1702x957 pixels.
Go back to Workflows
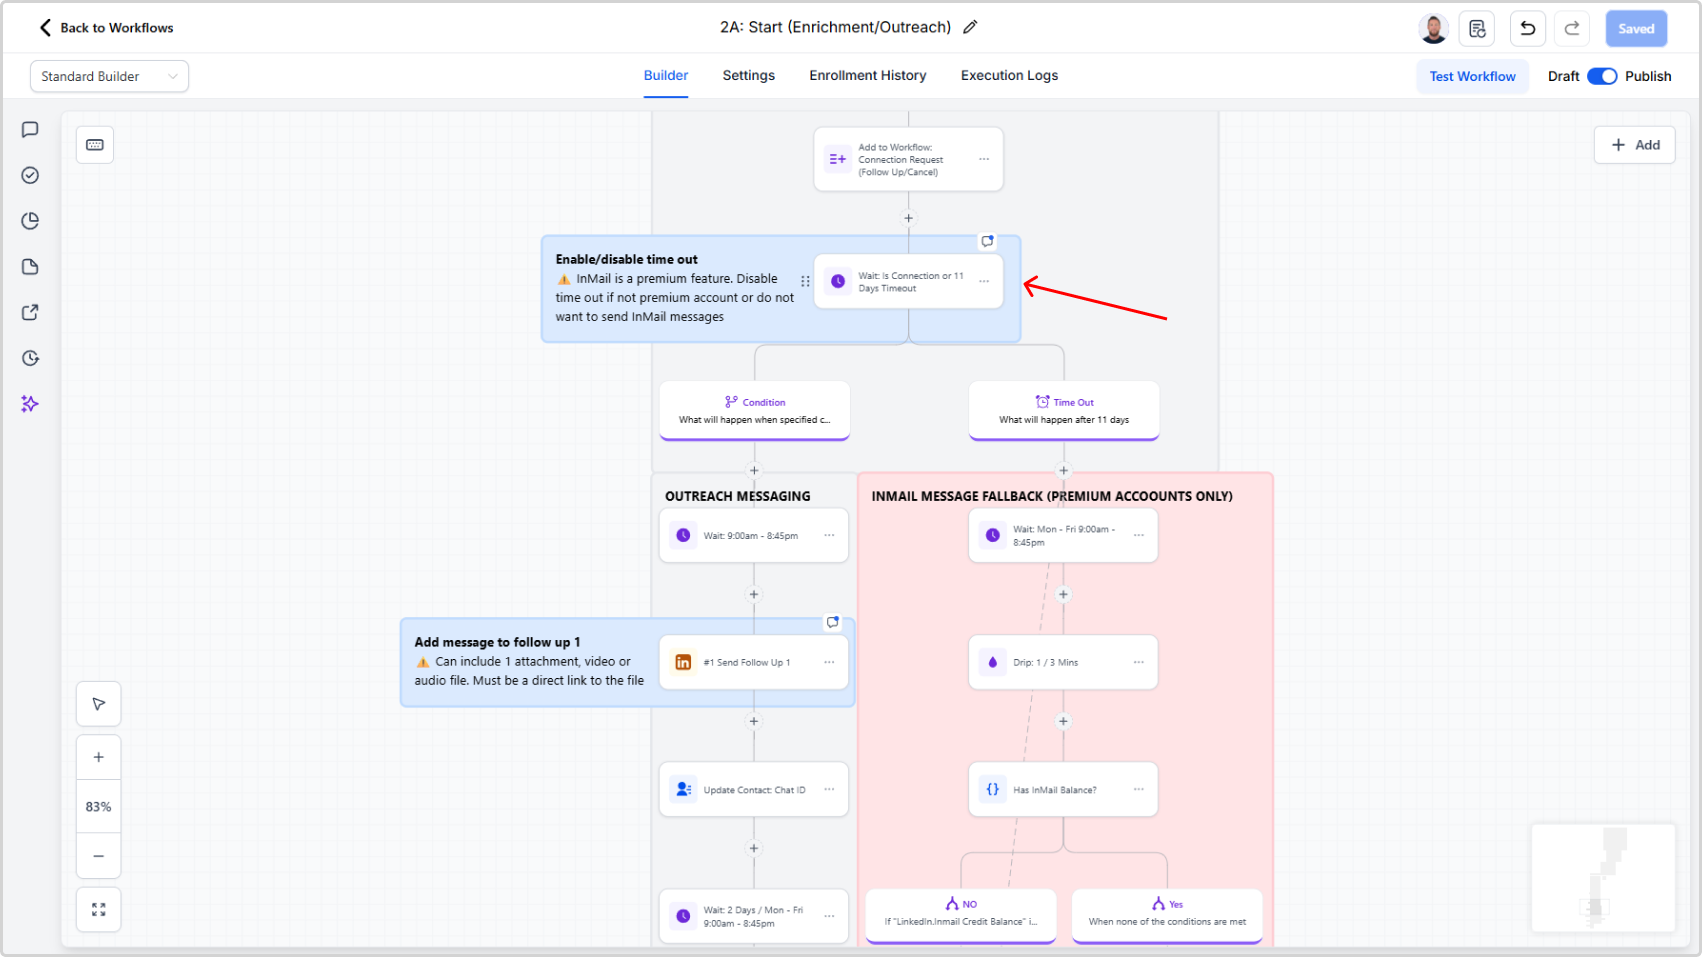coord(106,28)
